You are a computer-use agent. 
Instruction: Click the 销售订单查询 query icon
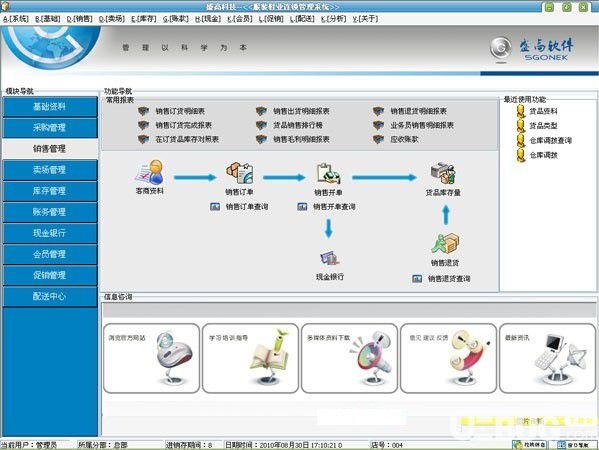point(215,207)
